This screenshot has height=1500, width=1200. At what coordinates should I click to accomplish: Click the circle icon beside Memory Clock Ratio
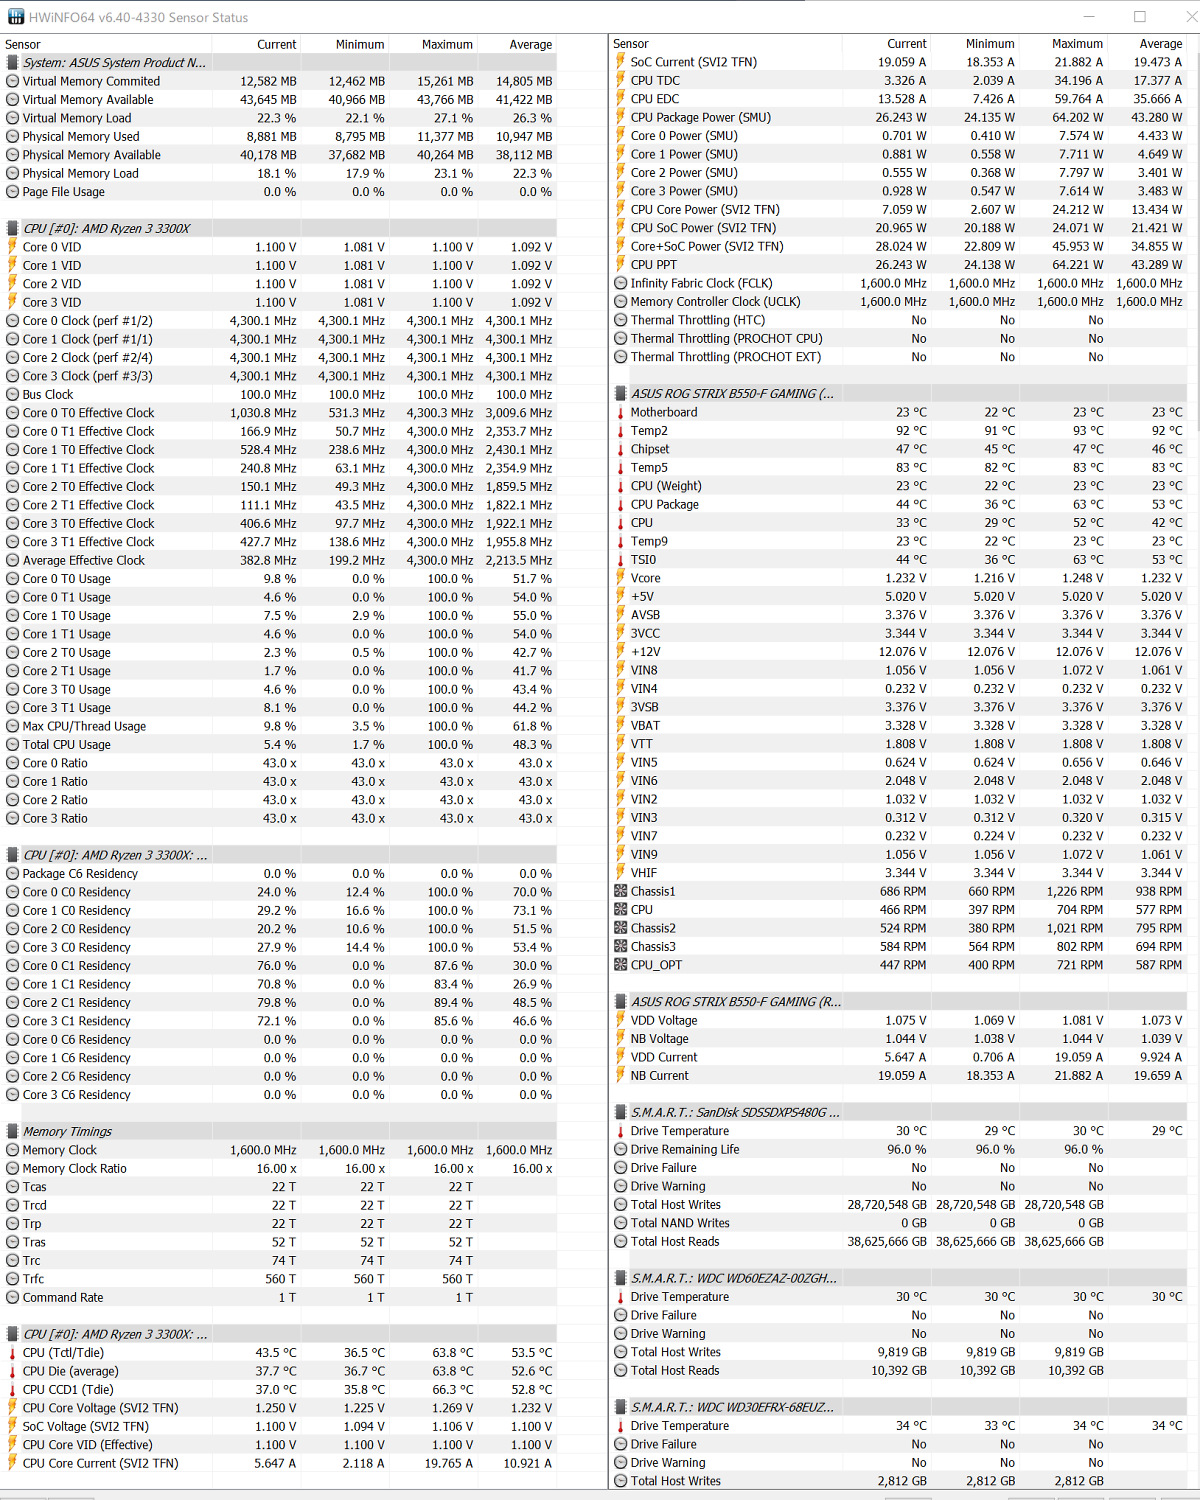pos(12,1169)
